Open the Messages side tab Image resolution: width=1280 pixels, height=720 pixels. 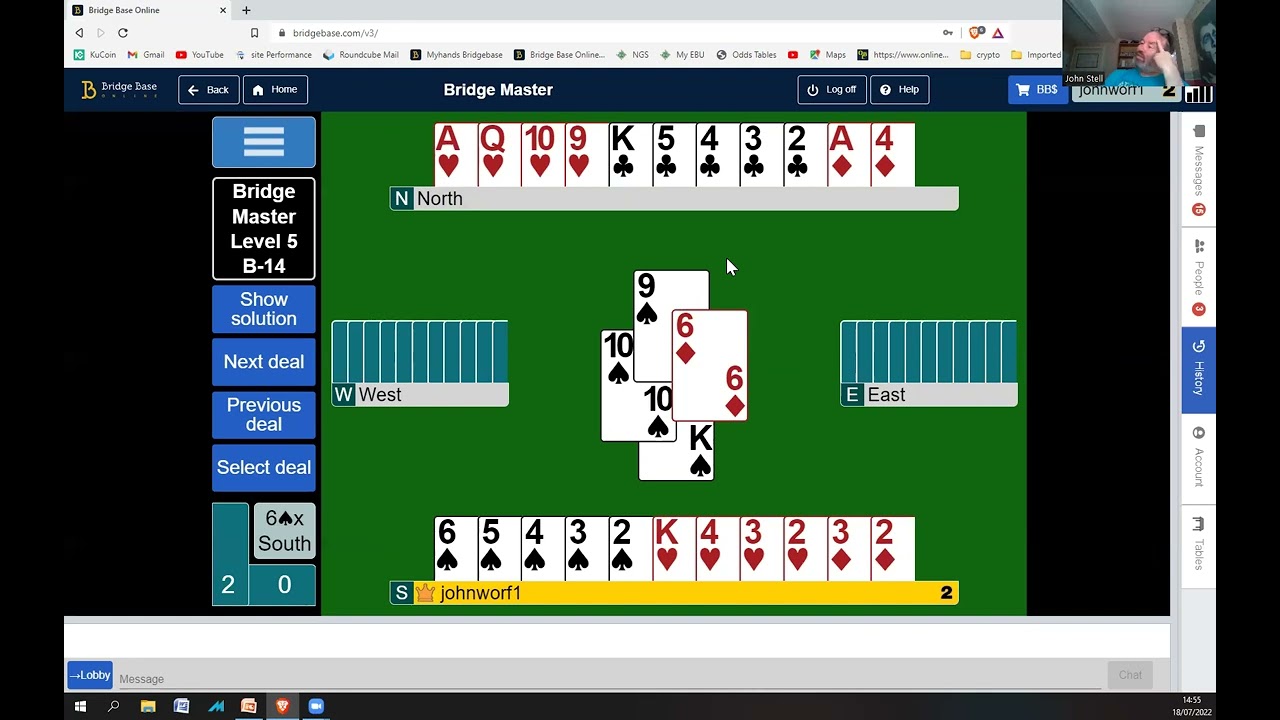[x=1199, y=170]
